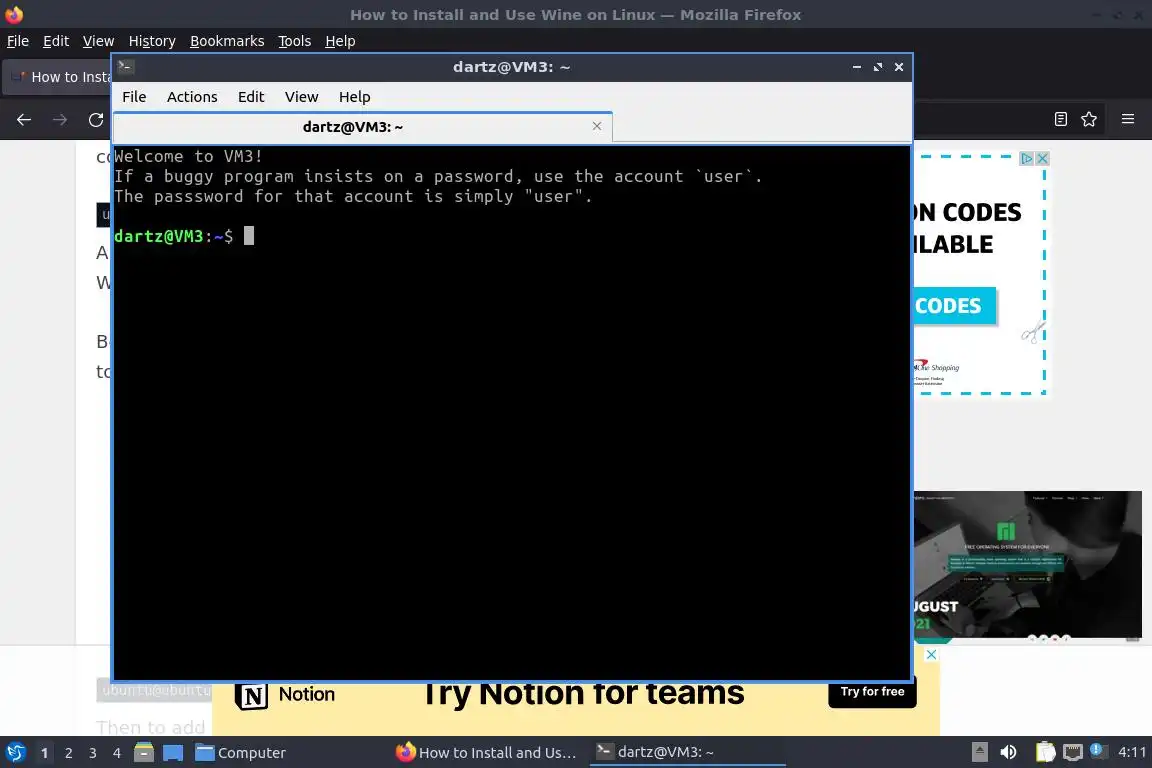Image resolution: width=1152 pixels, height=768 pixels.
Task: Switch to workspace 4
Action: tap(117, 753)
